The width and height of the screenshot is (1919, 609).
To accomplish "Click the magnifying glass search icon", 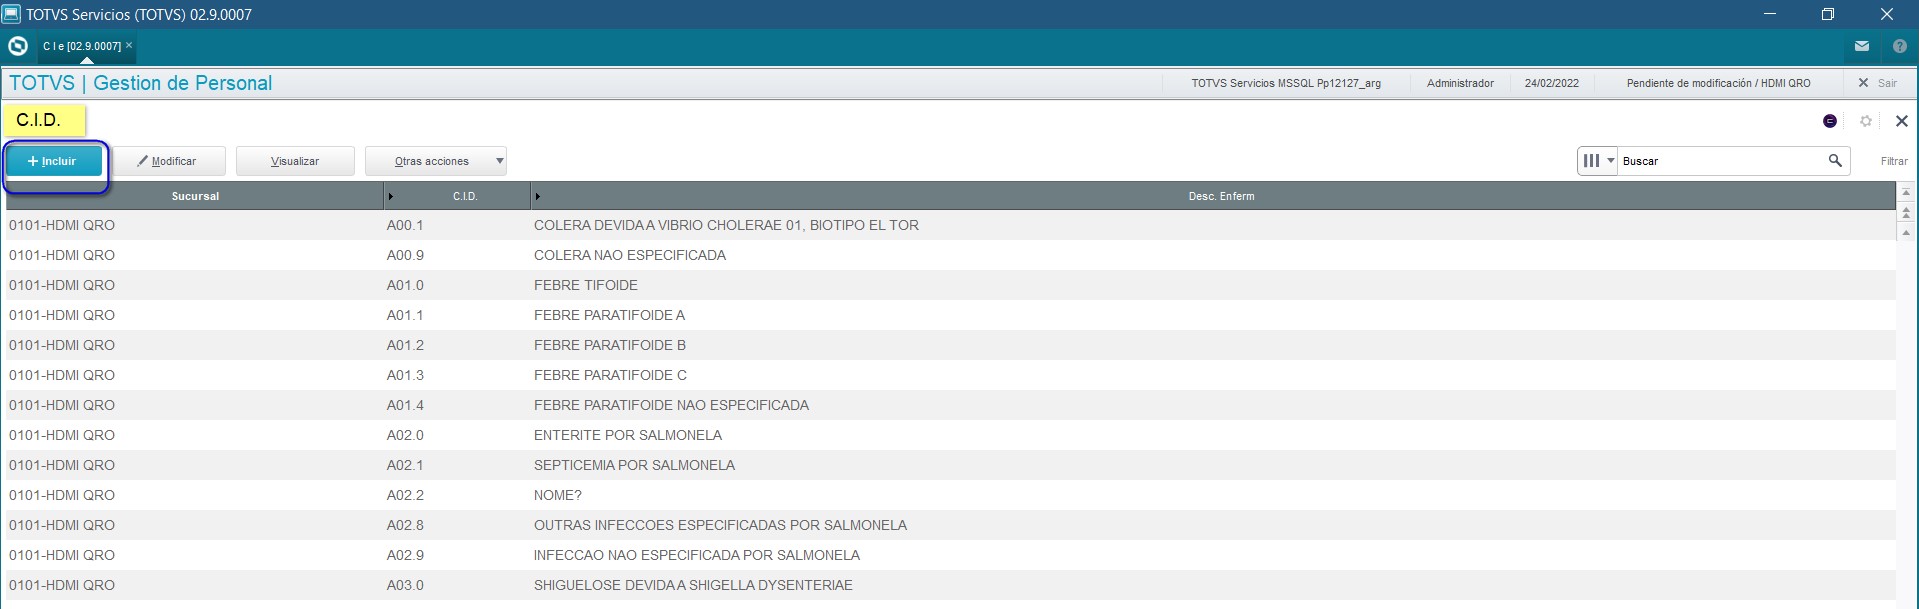I will coord(1835,160).
